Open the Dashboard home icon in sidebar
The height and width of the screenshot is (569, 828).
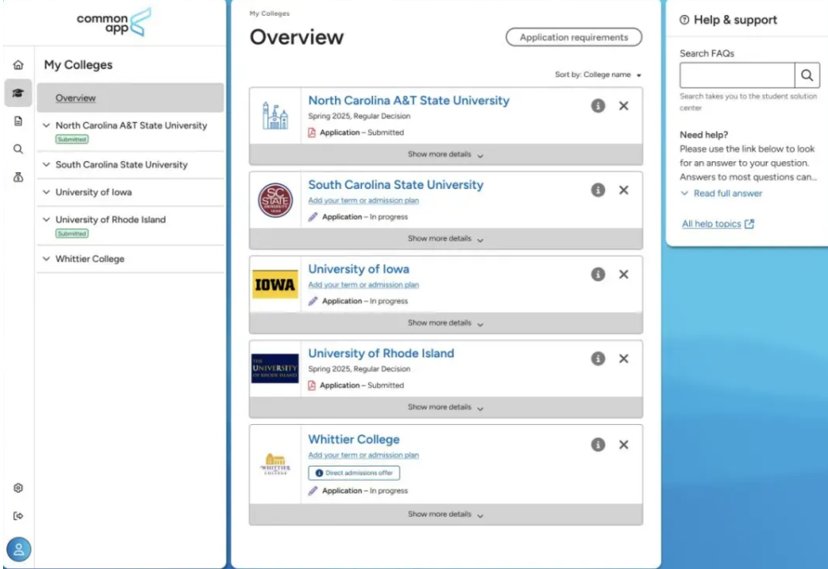(18, 65)
